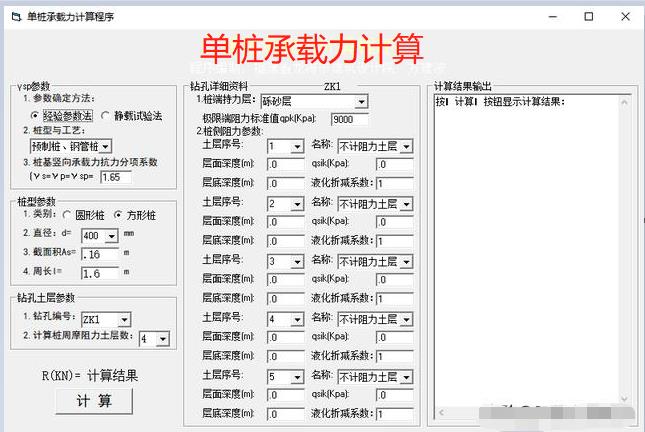645x432 pixels.
Task: Expand the diameter d= dropdown showing 400
Action: pos(110,236)
